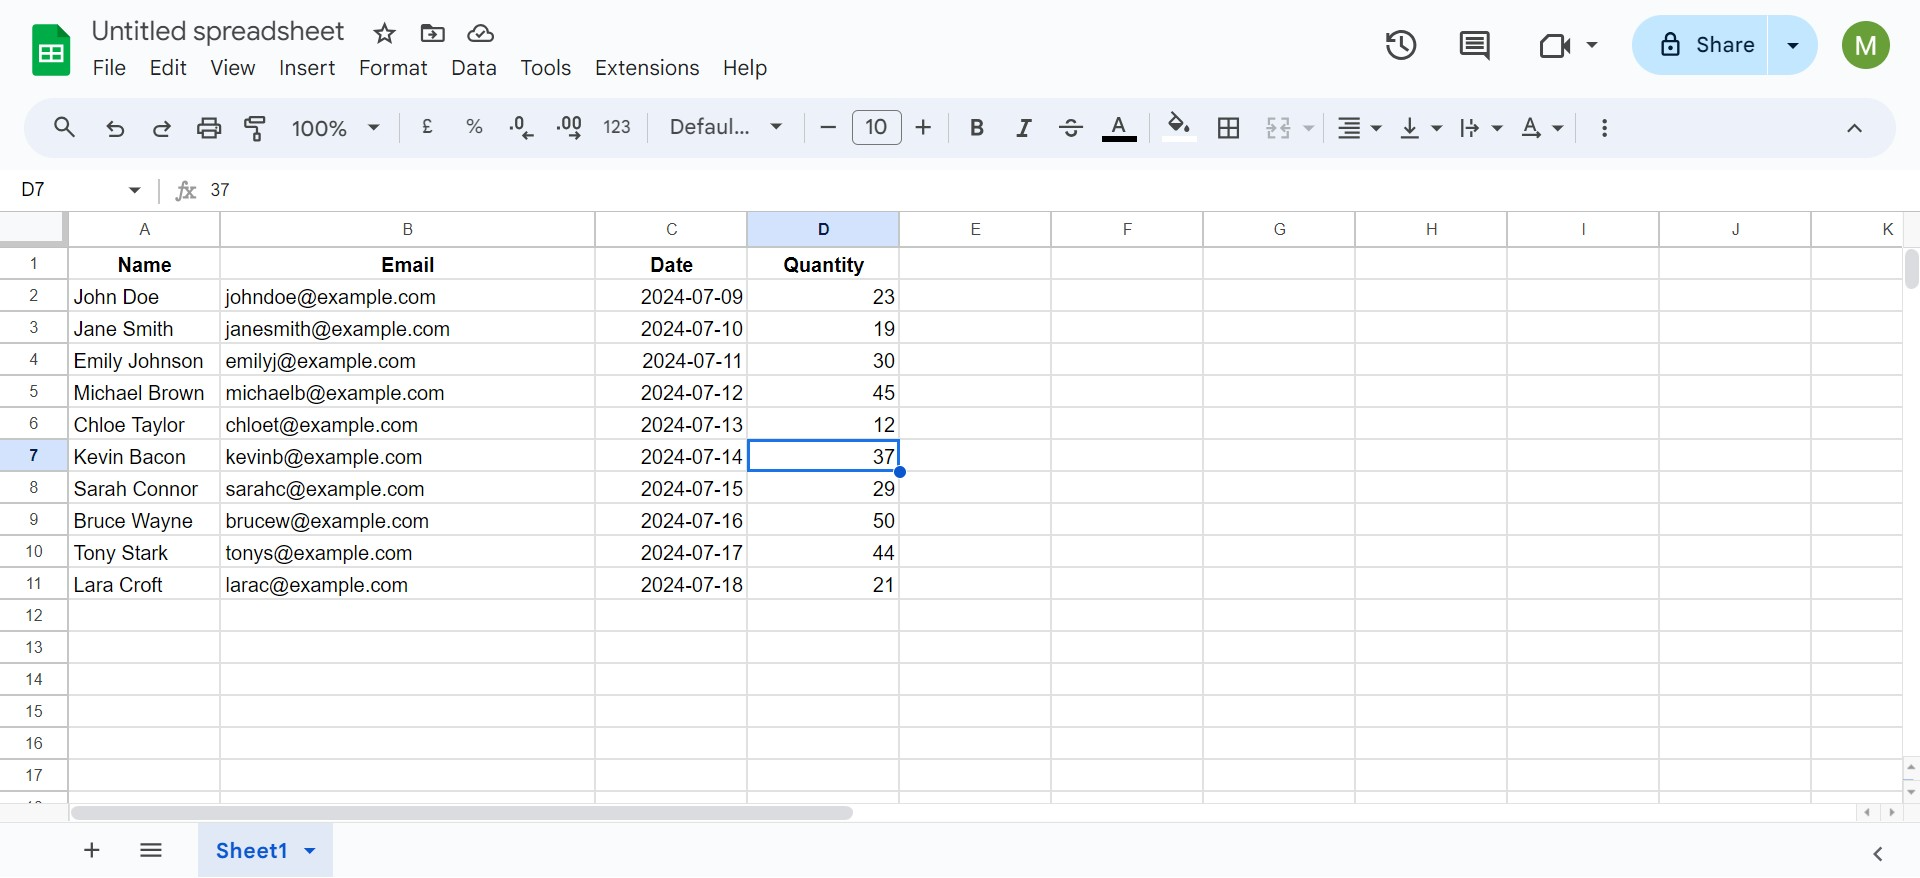This screenshot has width=1920, height=878.
Task: Toggle bold formatting
Action: pyautogui.click(x=977, y=128)
